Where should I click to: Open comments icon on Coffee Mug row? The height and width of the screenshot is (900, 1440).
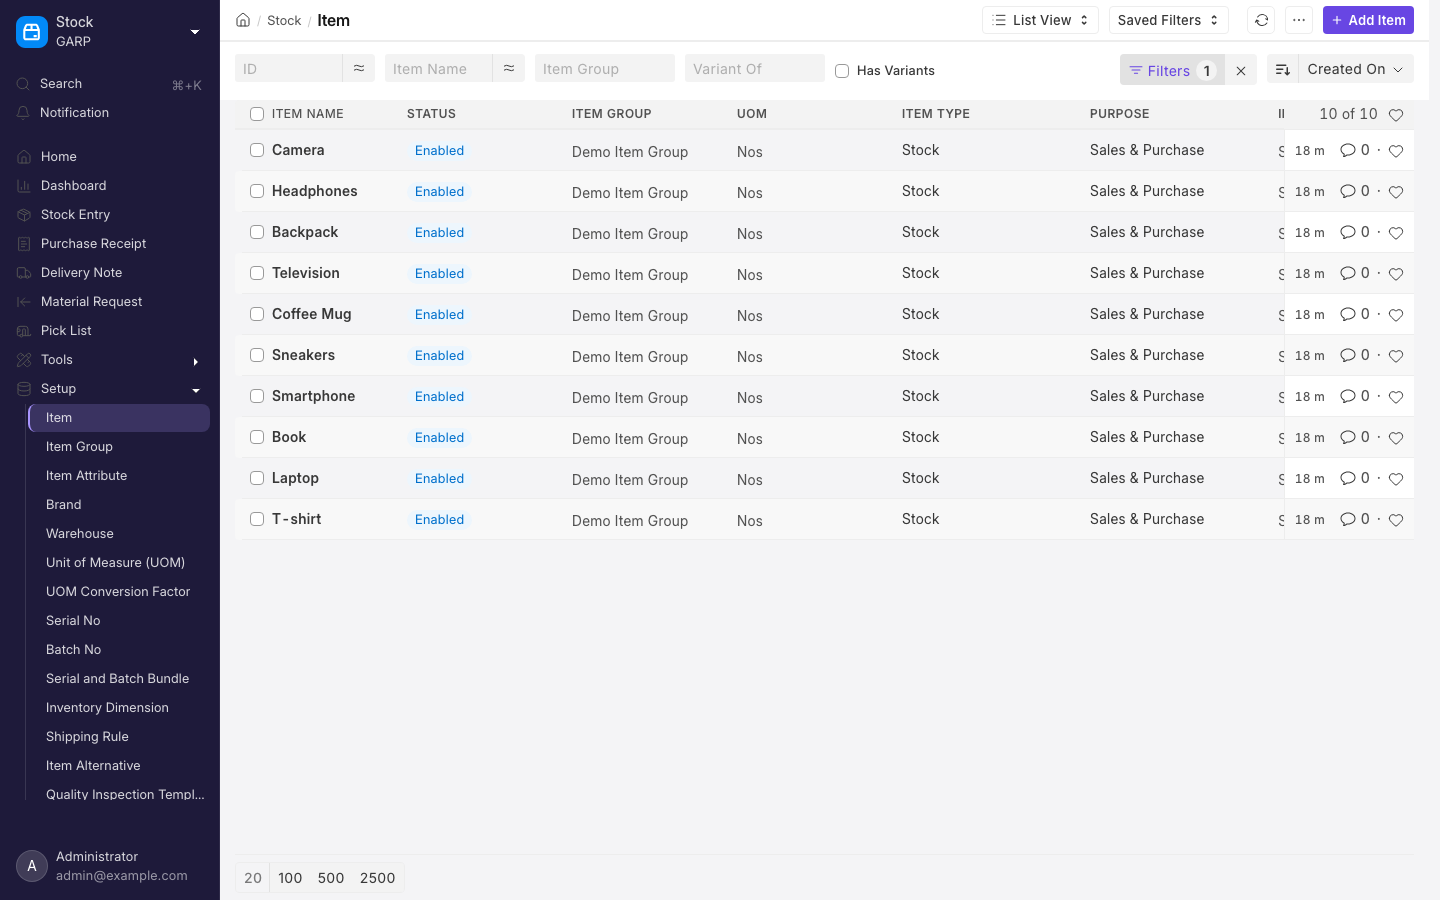point(1348,314)
